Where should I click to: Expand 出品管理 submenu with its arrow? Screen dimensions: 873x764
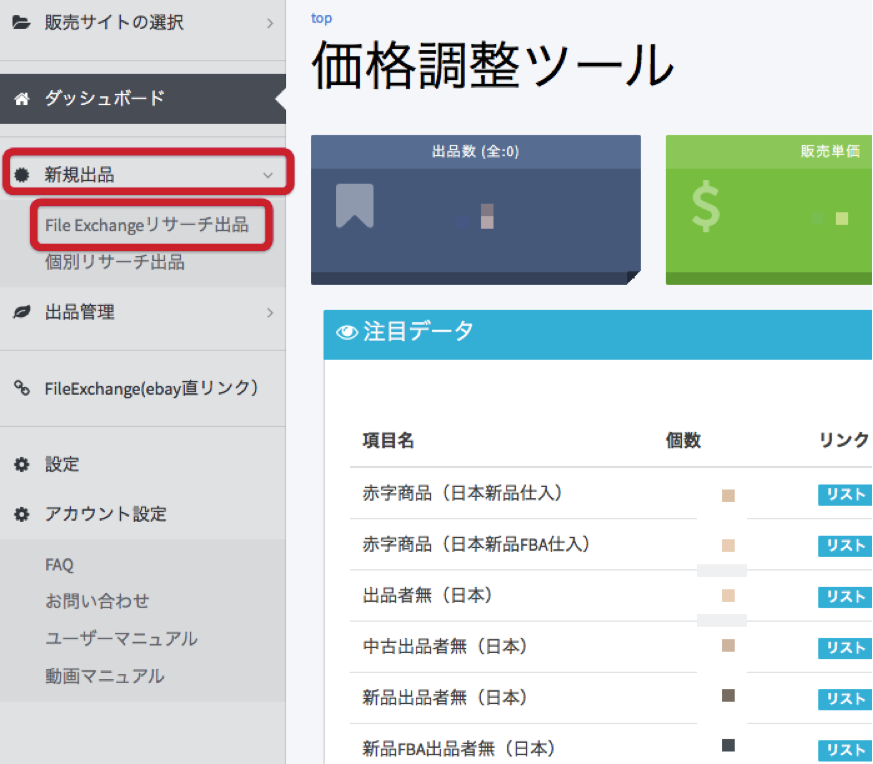point(269,313)
